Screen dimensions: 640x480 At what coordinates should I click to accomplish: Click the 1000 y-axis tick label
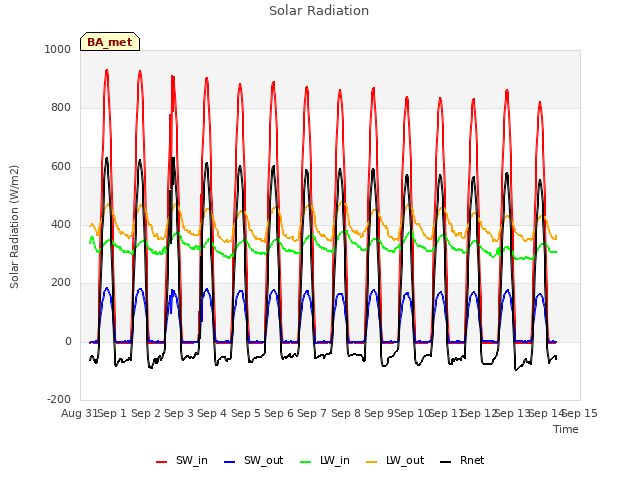pyautogui.click(x=58, y=49)
